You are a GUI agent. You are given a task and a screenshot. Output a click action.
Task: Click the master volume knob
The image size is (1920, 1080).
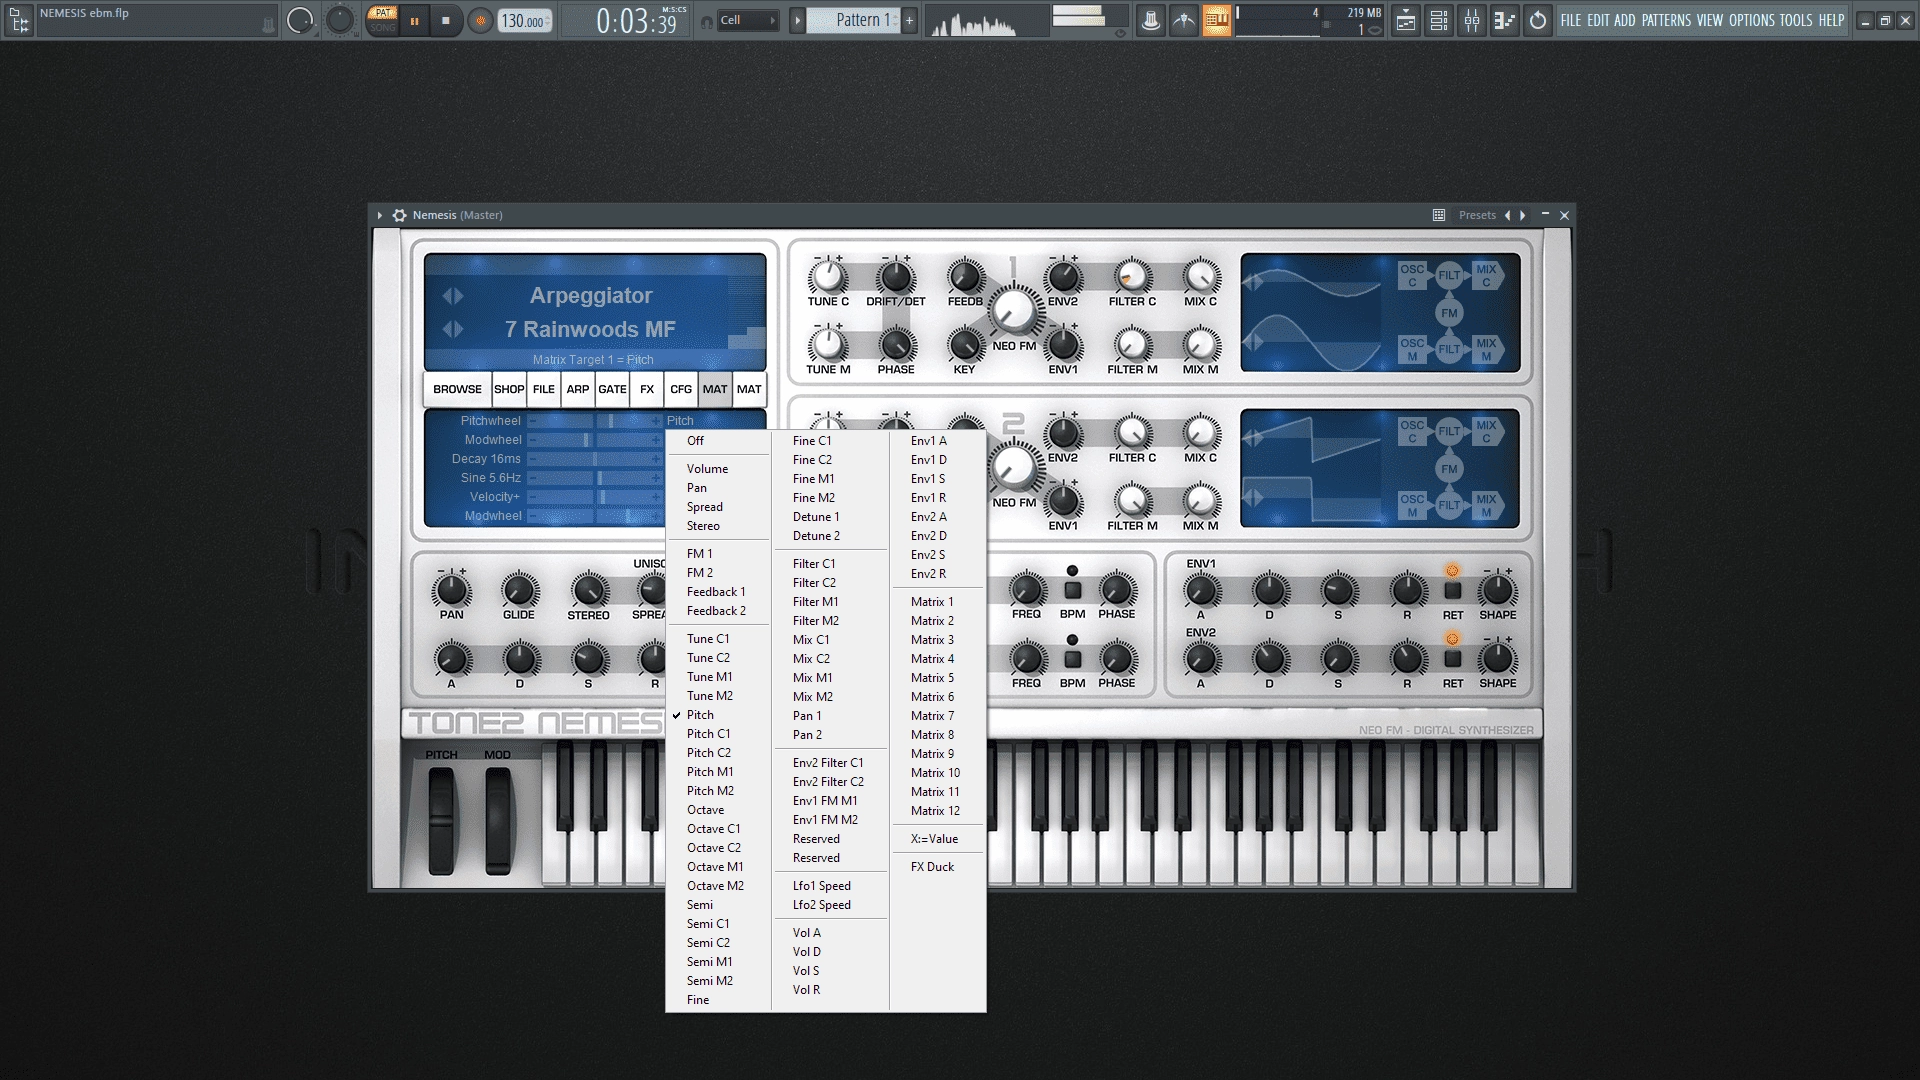[300, 20]
